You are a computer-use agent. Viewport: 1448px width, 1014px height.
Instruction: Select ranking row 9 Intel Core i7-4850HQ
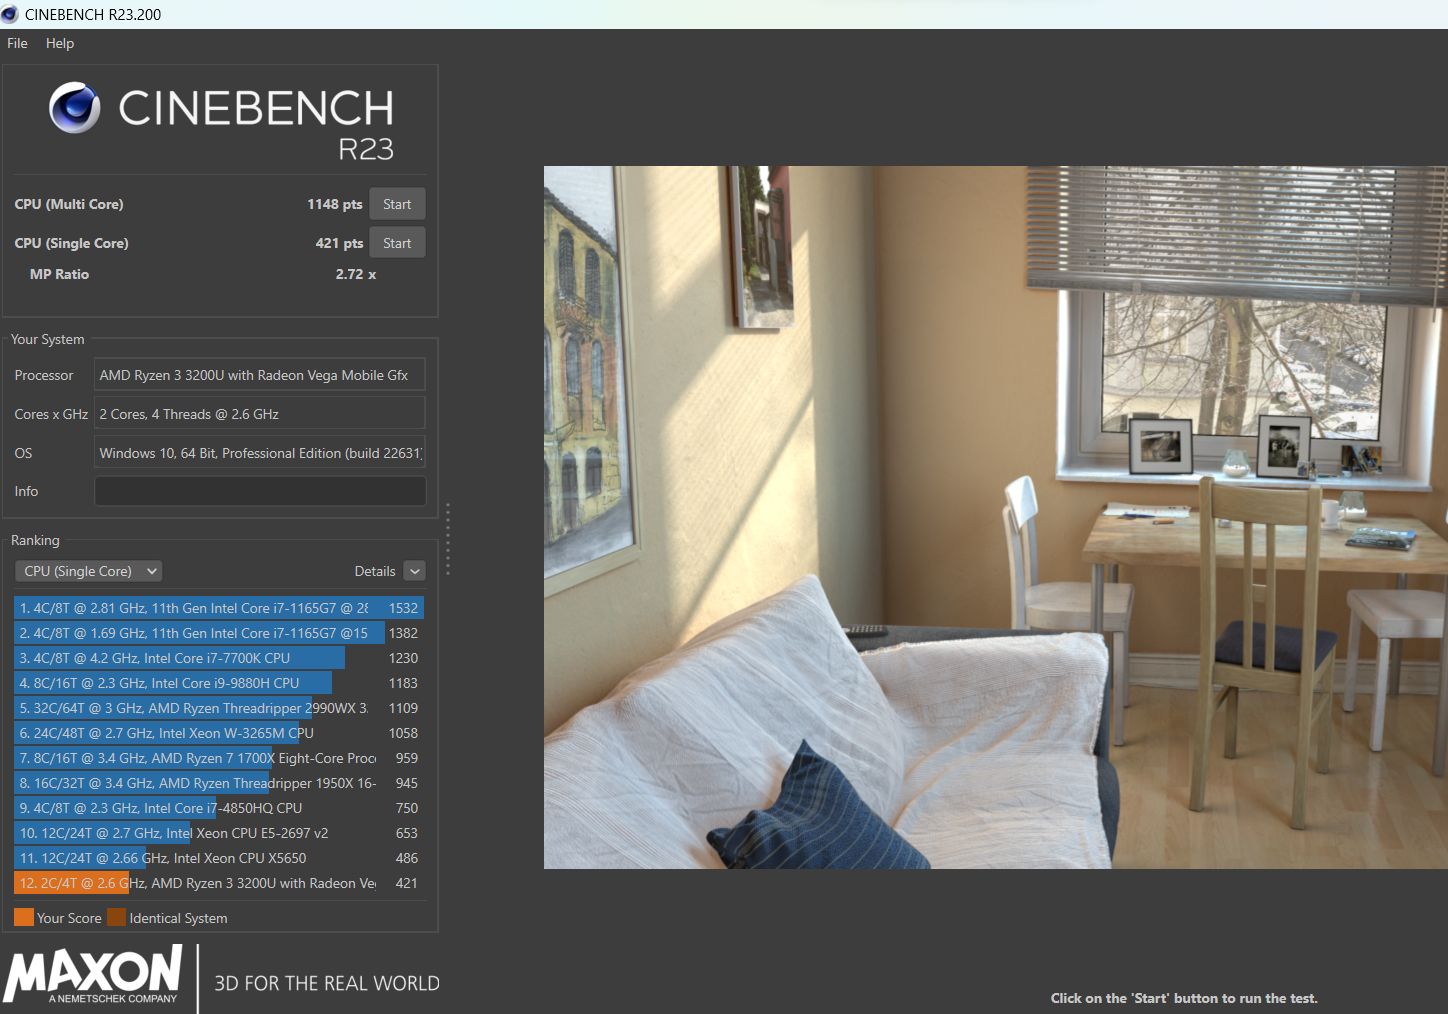[219, 808]
